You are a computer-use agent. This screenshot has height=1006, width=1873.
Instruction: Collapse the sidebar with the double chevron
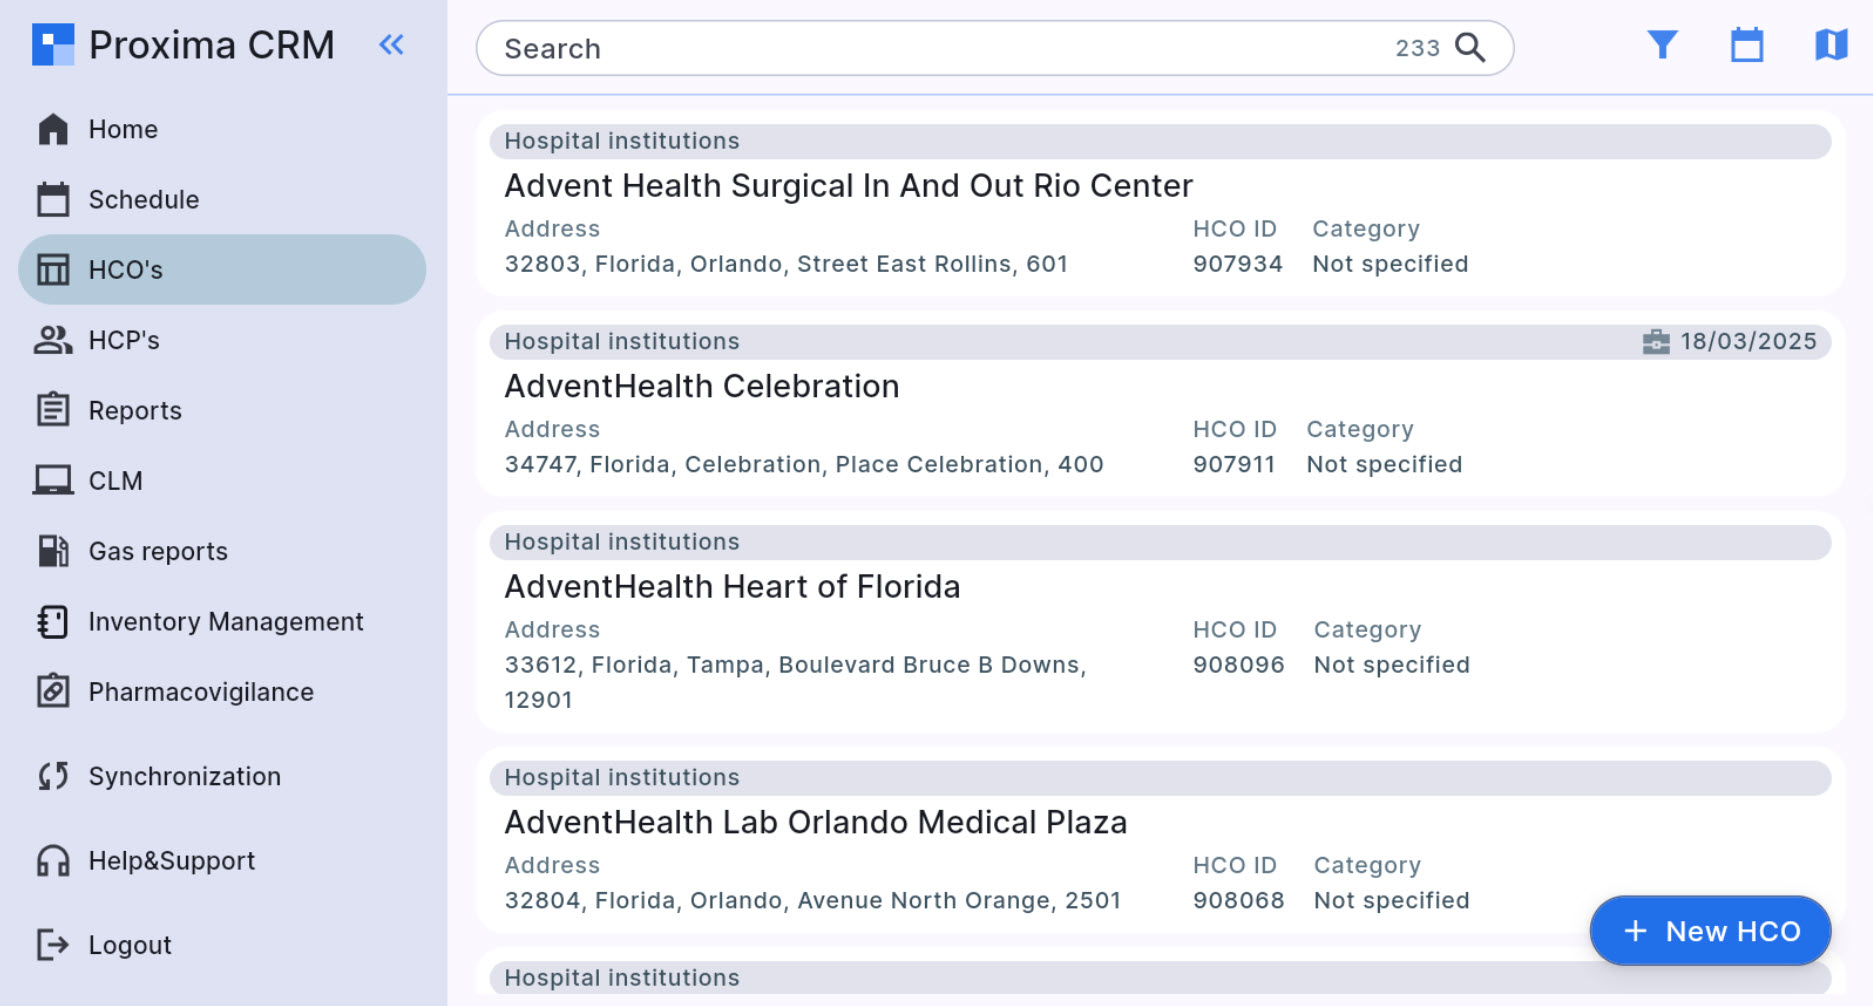coord(391,44)
